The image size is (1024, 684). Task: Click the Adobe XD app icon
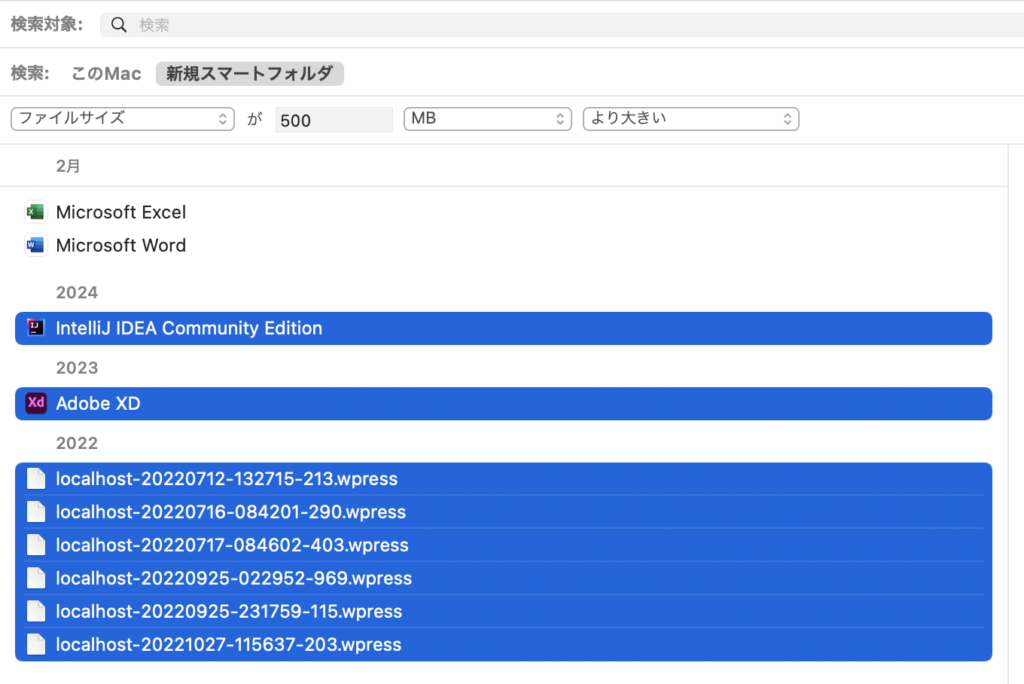point(35,403)
